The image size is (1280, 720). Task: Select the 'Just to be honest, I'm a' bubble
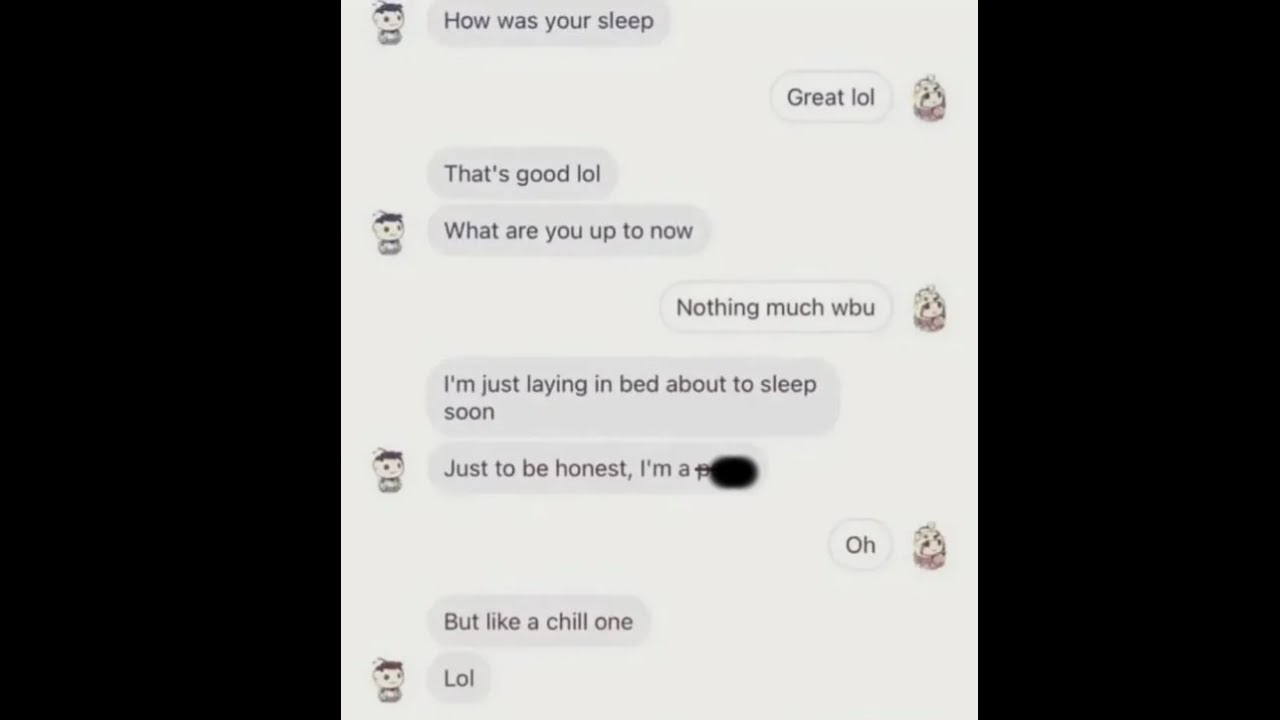click(595, 469)
